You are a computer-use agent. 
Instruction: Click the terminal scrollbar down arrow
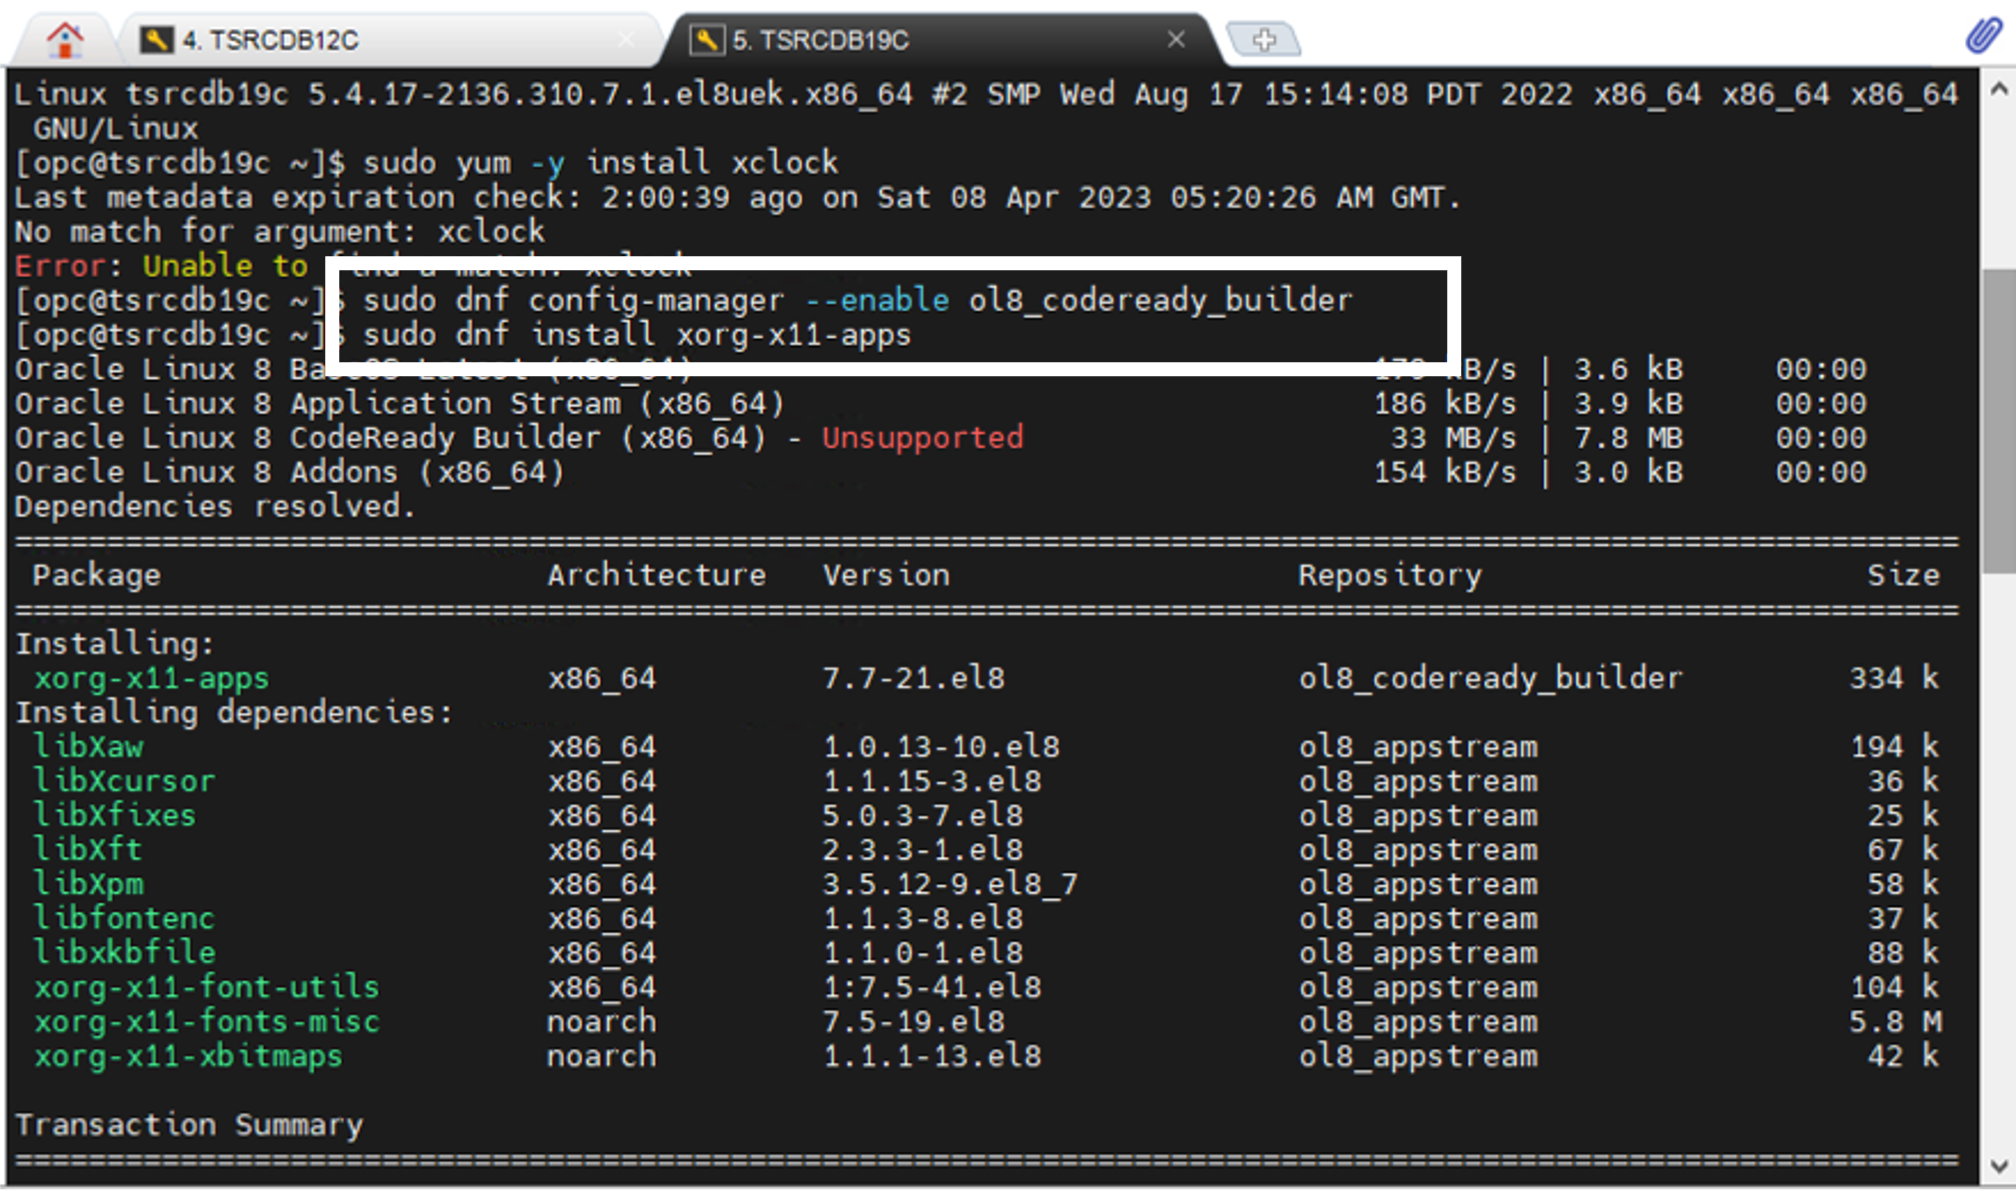pyautogui.click(x=1998, y=1165)
